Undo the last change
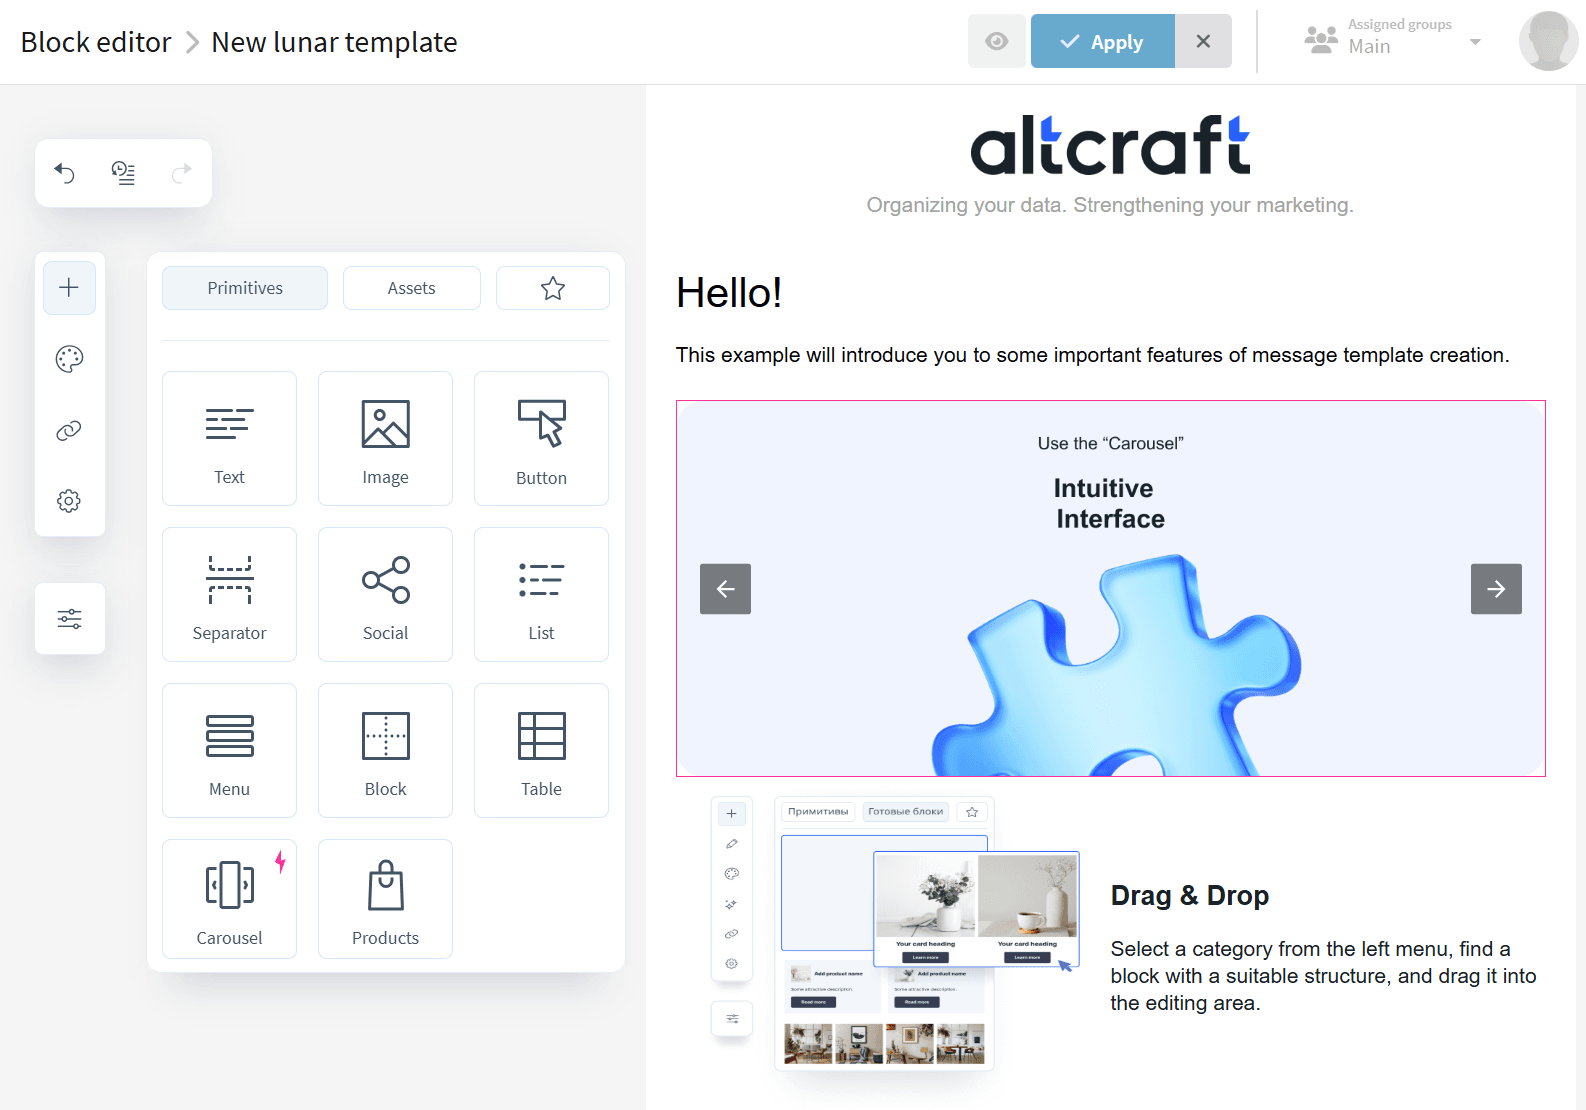The height and width of the screenshot is (1110, 1586). pyautogui.click(x=65, y=173)
